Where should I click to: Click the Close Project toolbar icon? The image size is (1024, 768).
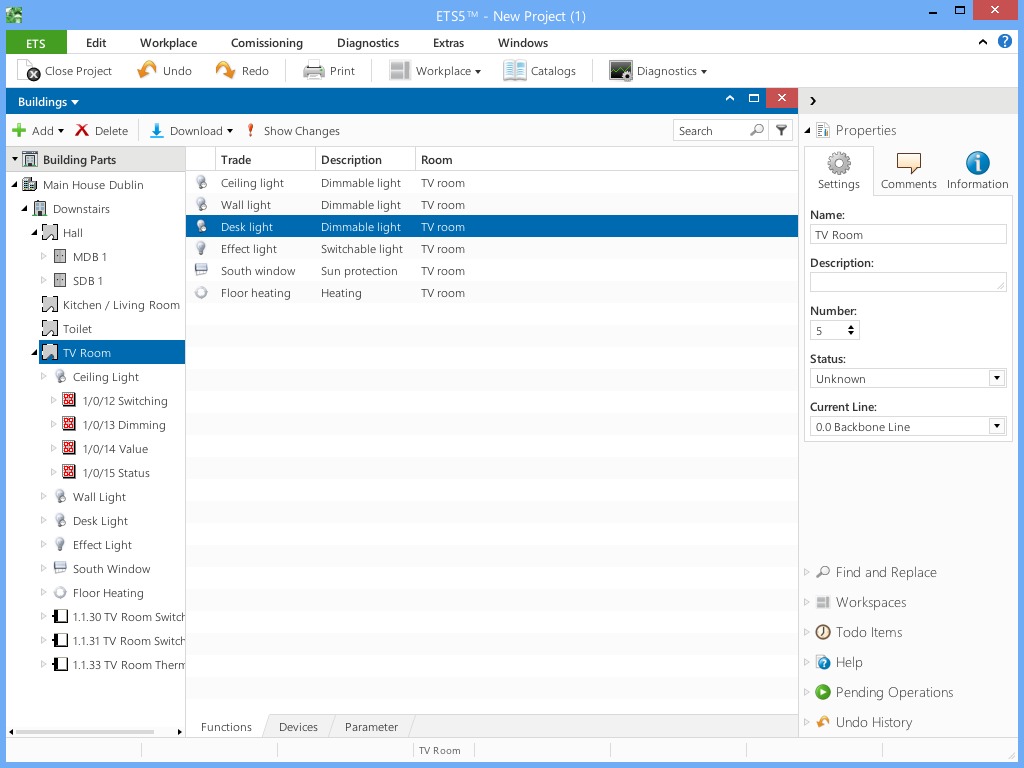point(29,71)
